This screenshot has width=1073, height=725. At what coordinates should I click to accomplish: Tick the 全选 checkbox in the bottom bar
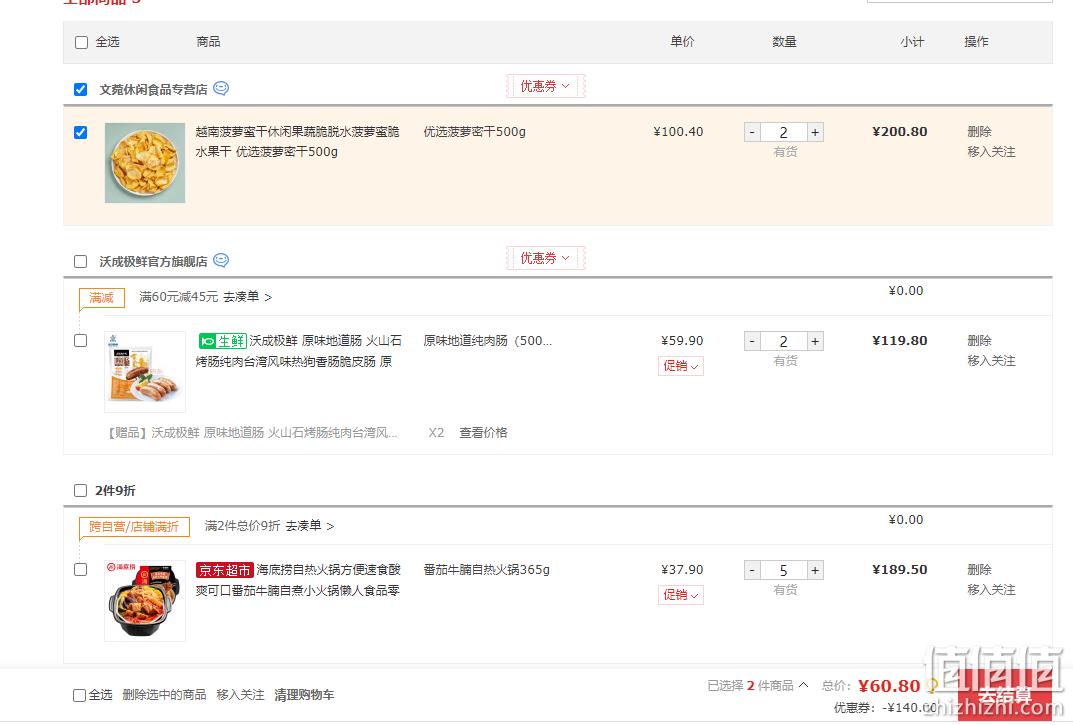[x=79, y=696]
